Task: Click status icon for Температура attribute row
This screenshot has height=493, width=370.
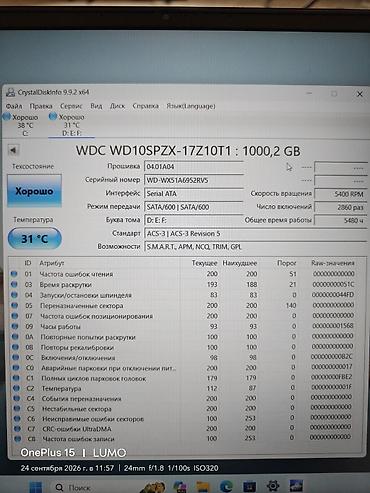Action: tap(16, 388)
